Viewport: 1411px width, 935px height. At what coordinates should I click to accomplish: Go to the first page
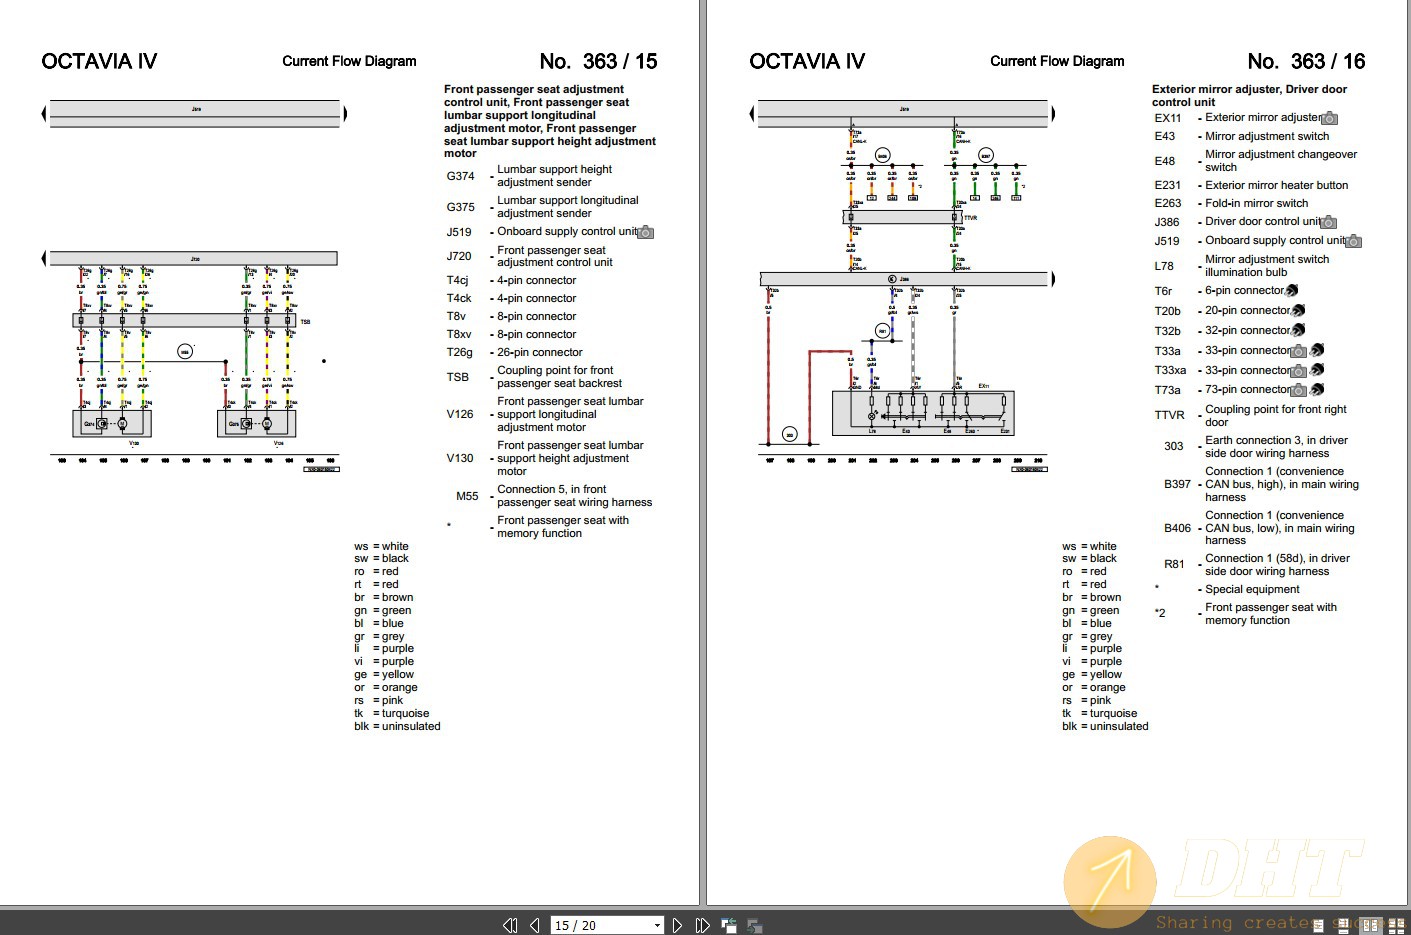coord(510,925)
